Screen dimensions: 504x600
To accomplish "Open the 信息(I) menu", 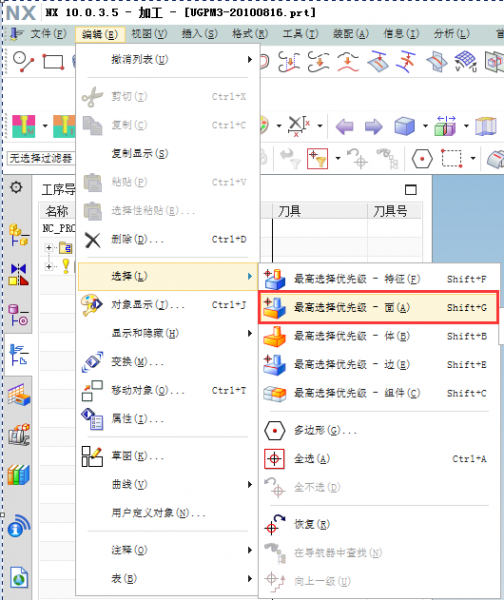I will [x=401, y=34].
